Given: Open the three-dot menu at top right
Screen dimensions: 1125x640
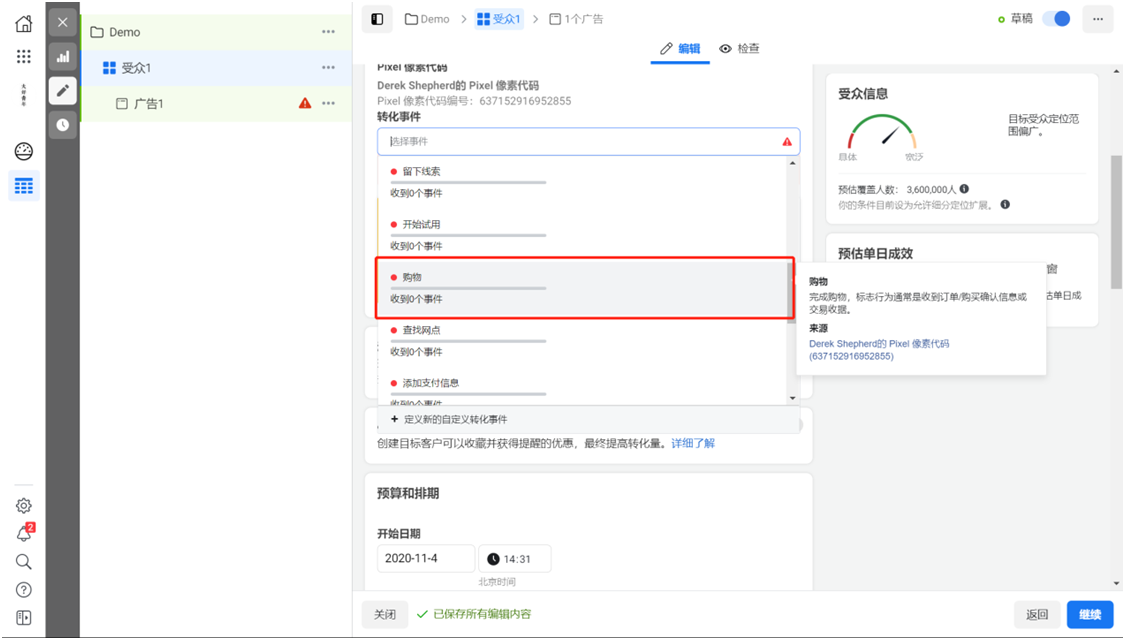Looking at the screenshot, I should point(1098,18).
